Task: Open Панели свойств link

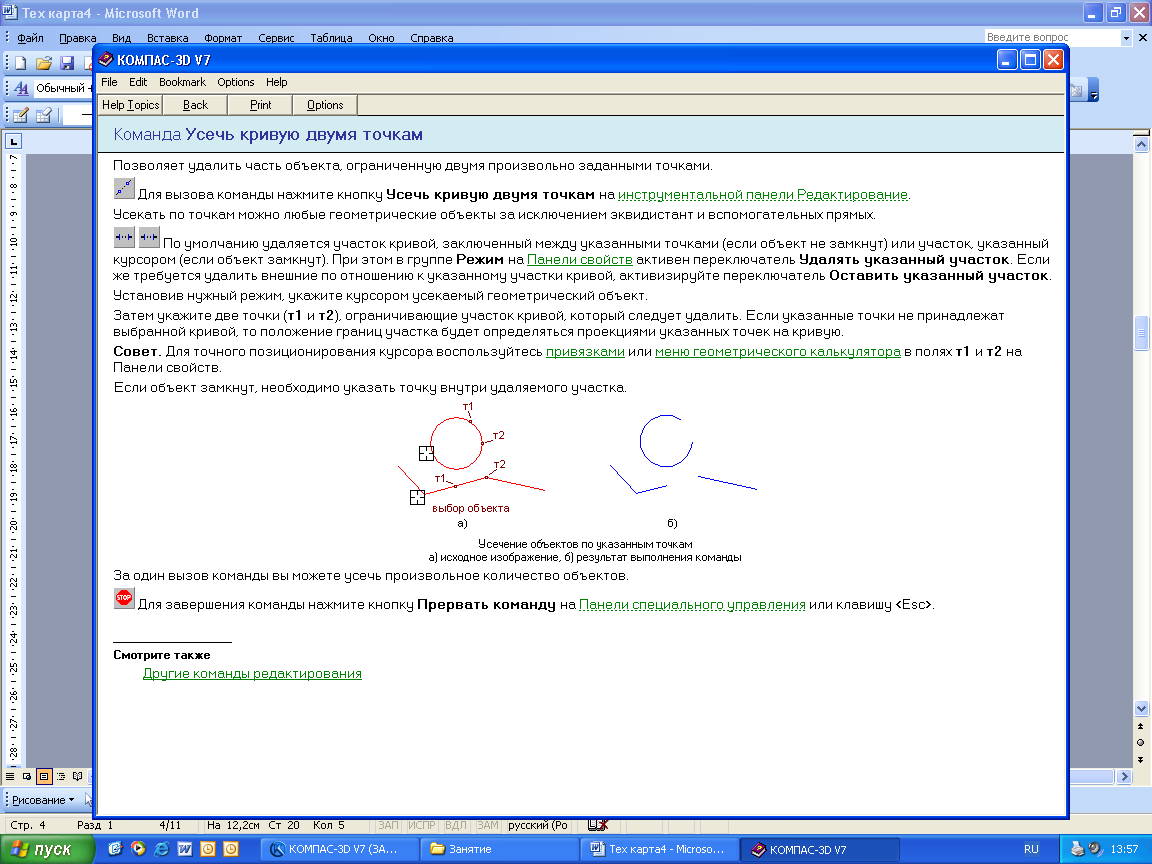Action: click(x=580, y=259)
